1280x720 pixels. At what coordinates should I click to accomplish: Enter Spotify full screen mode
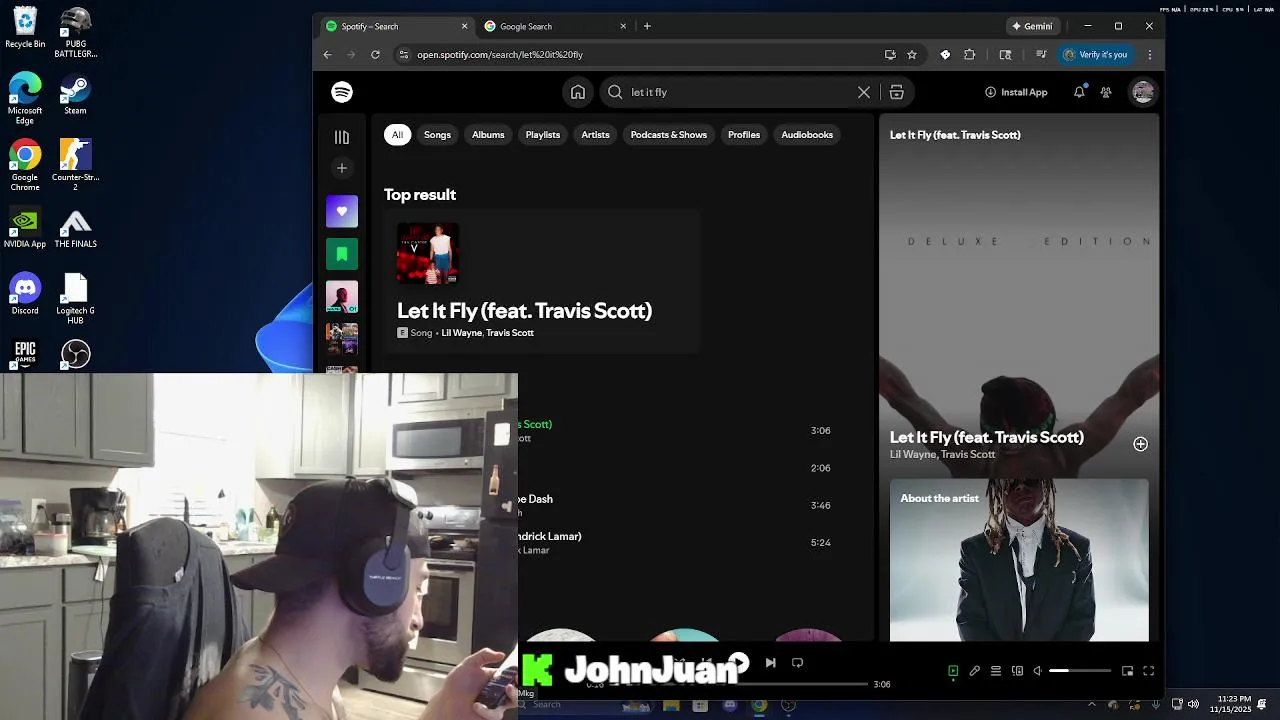pos(1148,671)
